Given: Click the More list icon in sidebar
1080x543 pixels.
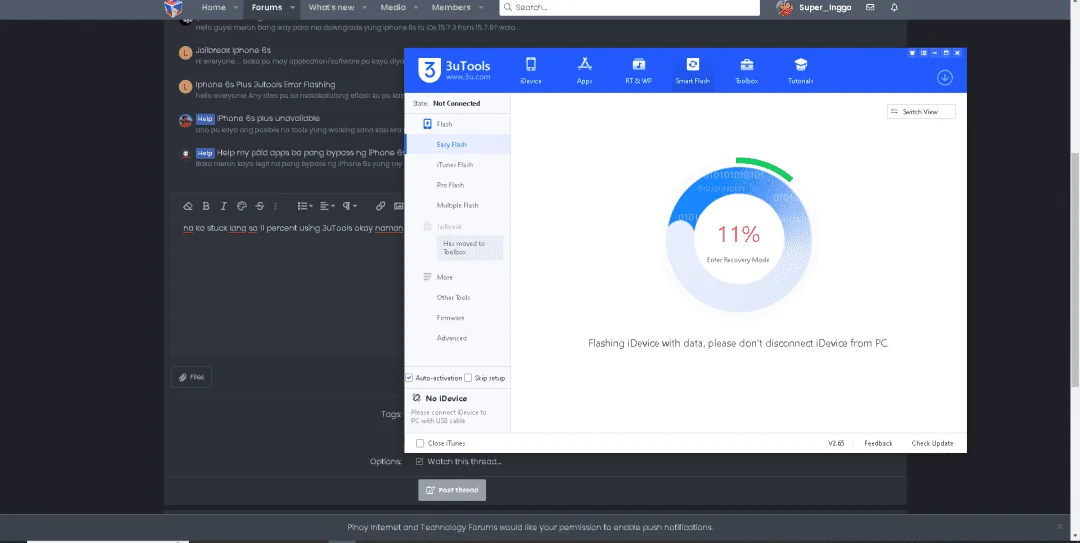Looking at the screenshot, I should click(427, 277).
